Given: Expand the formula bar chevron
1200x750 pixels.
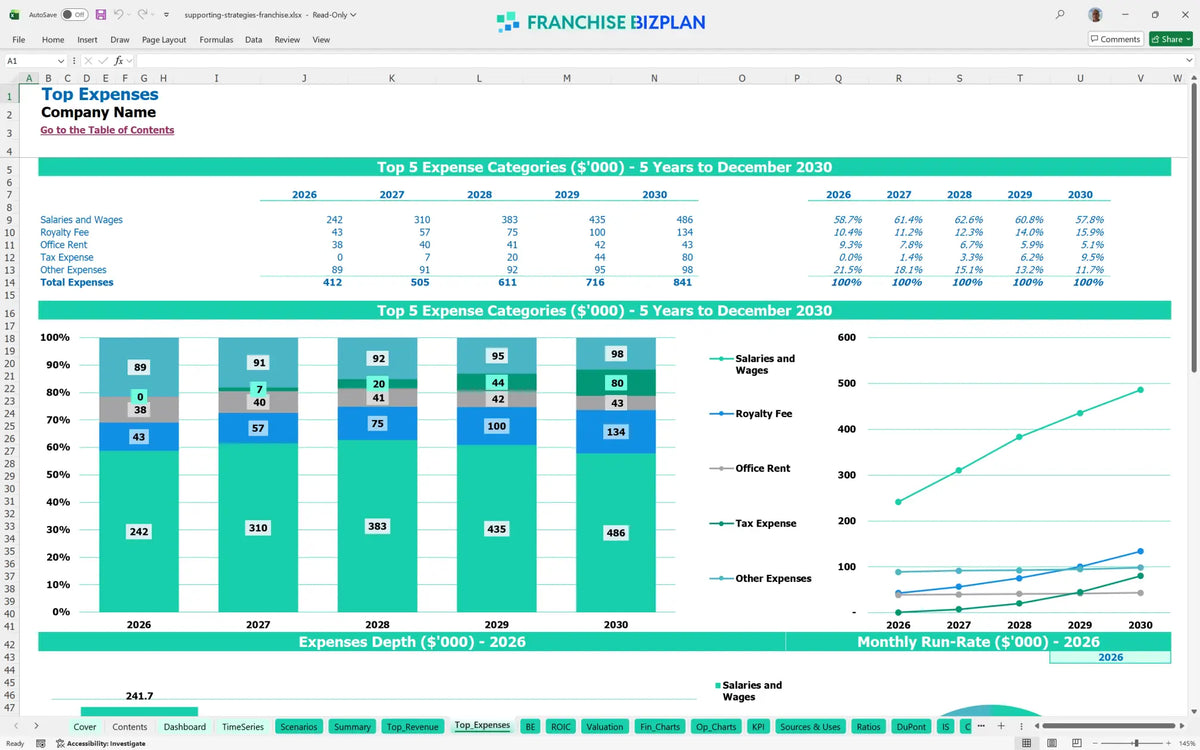Looking at the screenshot, I should 1189,61.
